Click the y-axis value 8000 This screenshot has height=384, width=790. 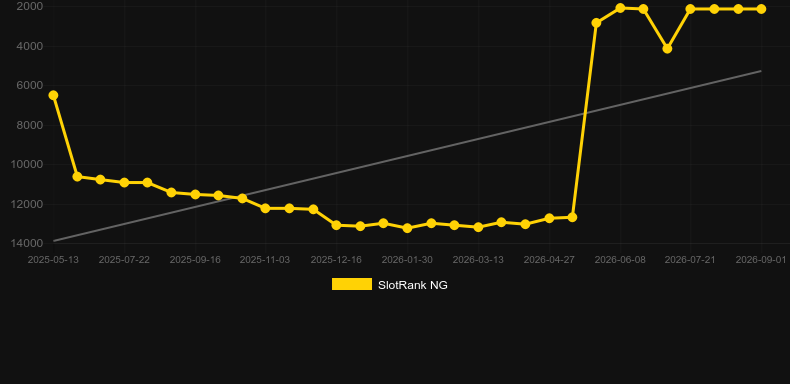point(30,125)
